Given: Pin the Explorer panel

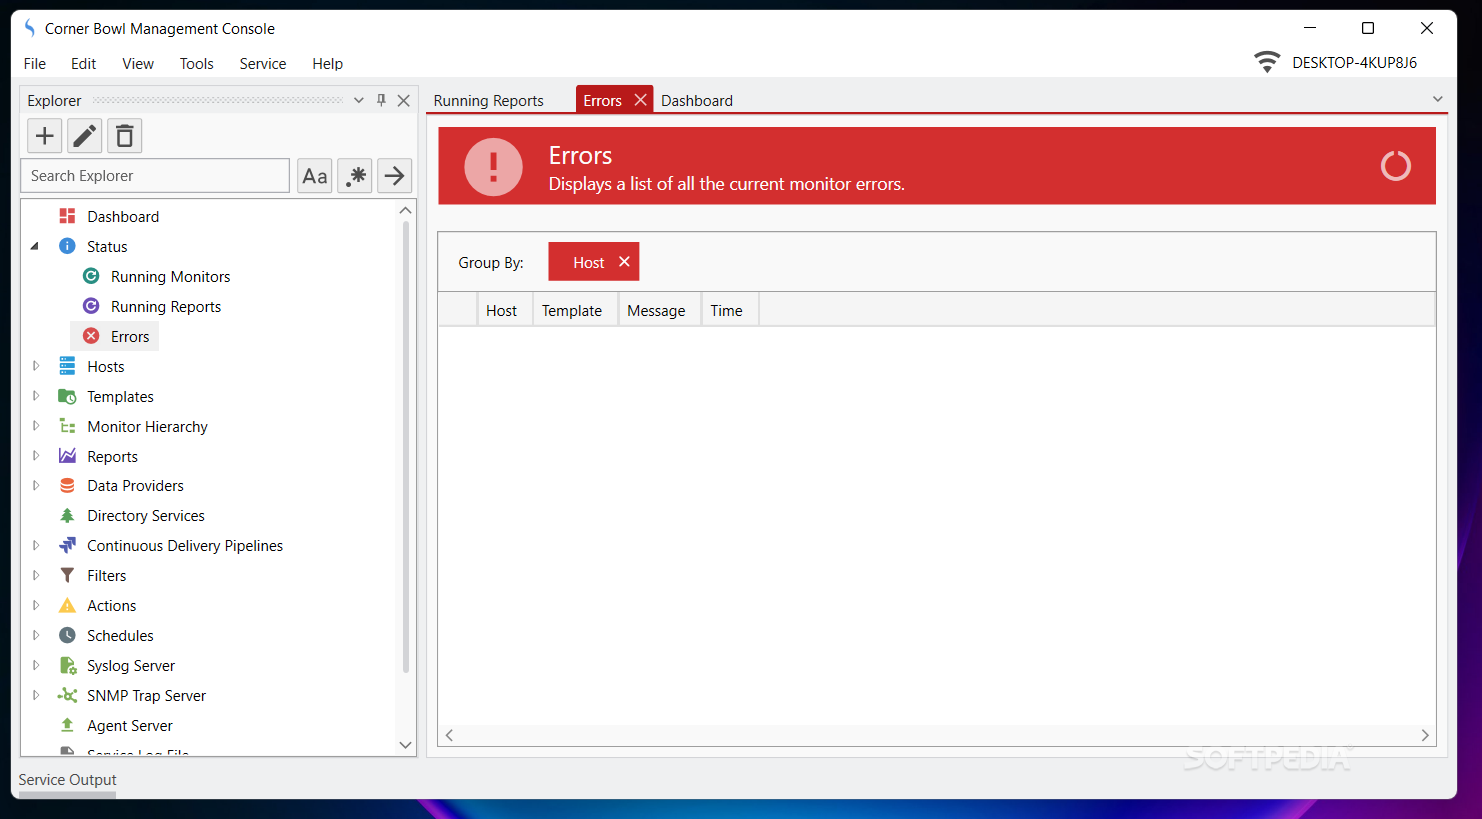Looking at the screenshot, I should coord(381,100).
